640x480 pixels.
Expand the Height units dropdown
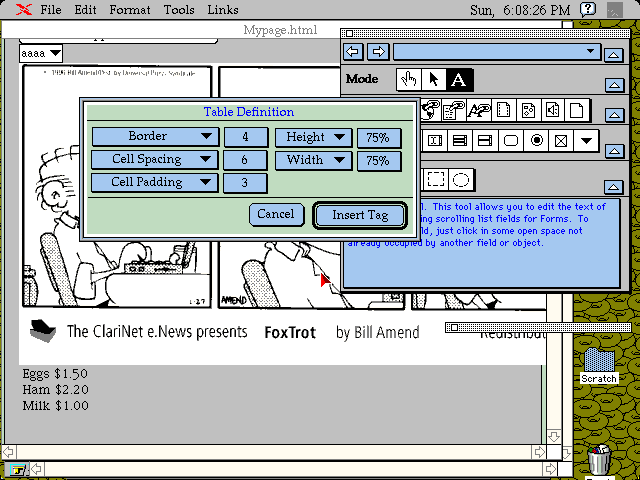click(314, 137)
